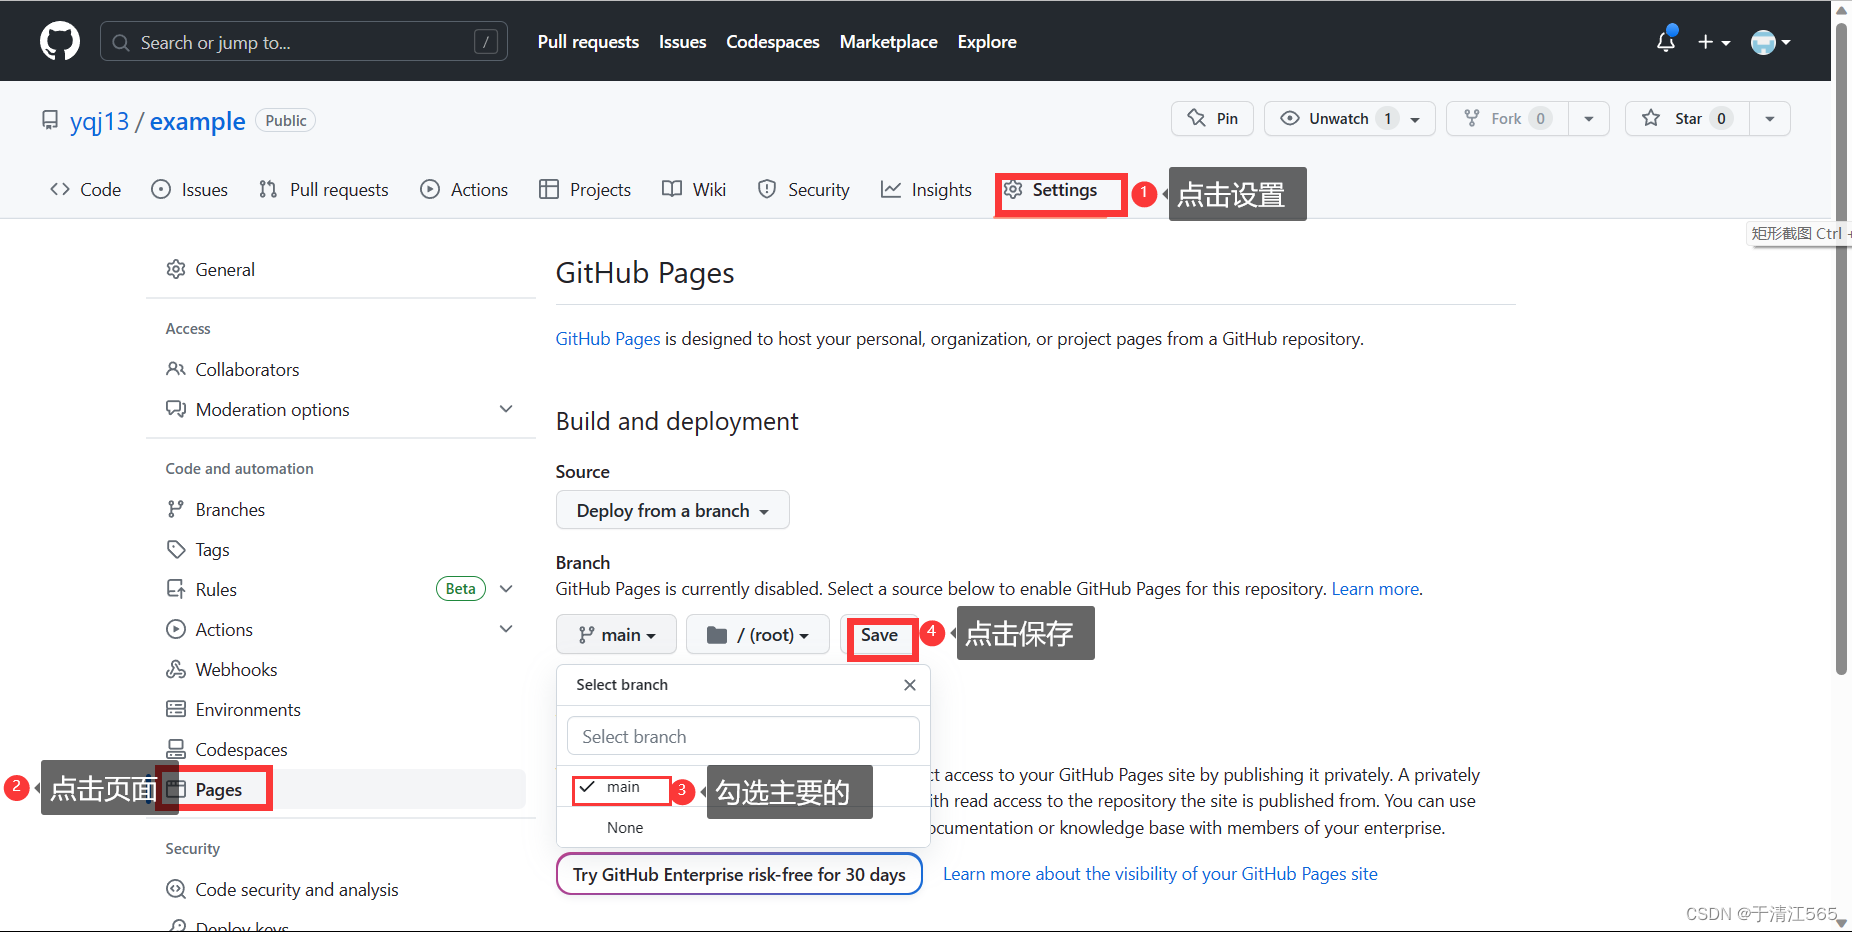Open Codespaces in the top navigation
The image size is (1852, 932).
773,42
